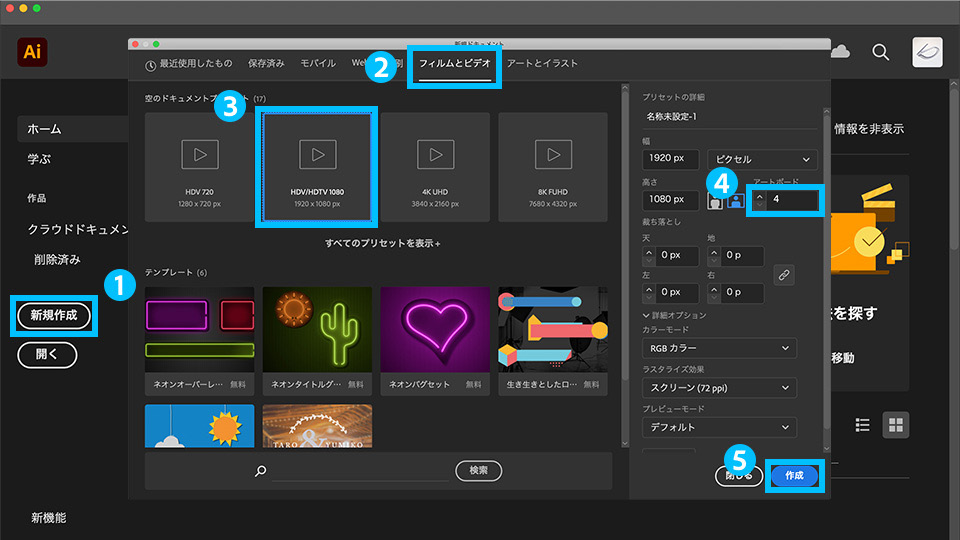Toggle bleed link chain icon
Image resolution: width=960 pixels, height=540 pixels.
click(x=784, y=275)
